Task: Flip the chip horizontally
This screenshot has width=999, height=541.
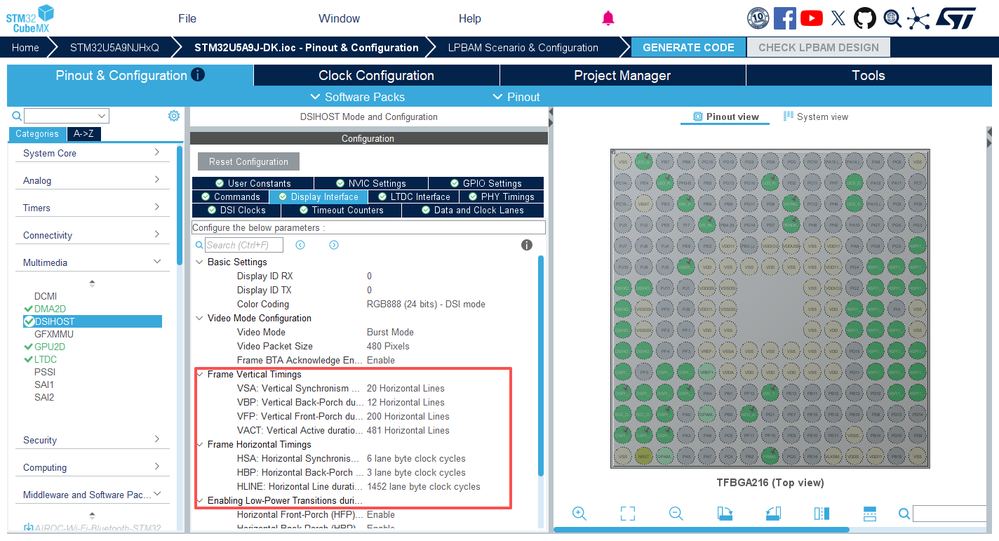Action: [x=821, y=513]
